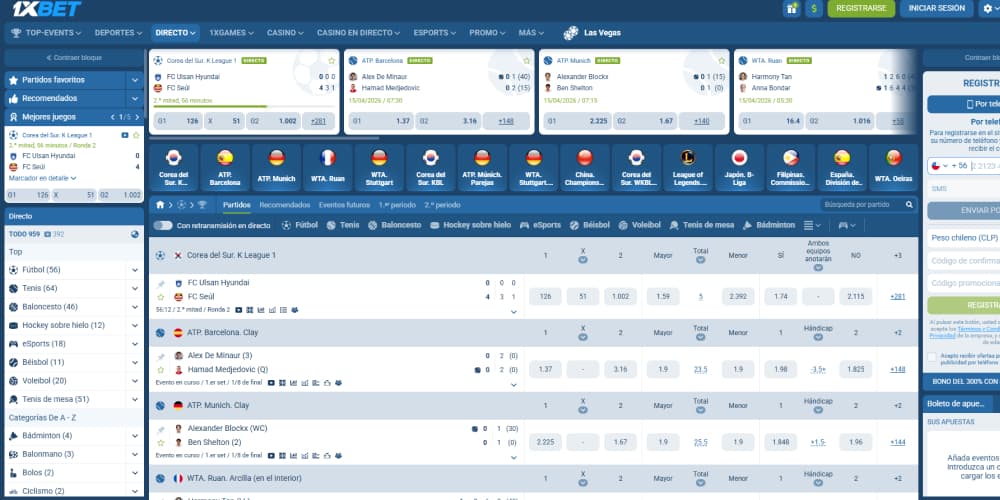This screenshot has height=500, width=1000.
Task: Select the League of Legends tile
Action: click(688, 168)
